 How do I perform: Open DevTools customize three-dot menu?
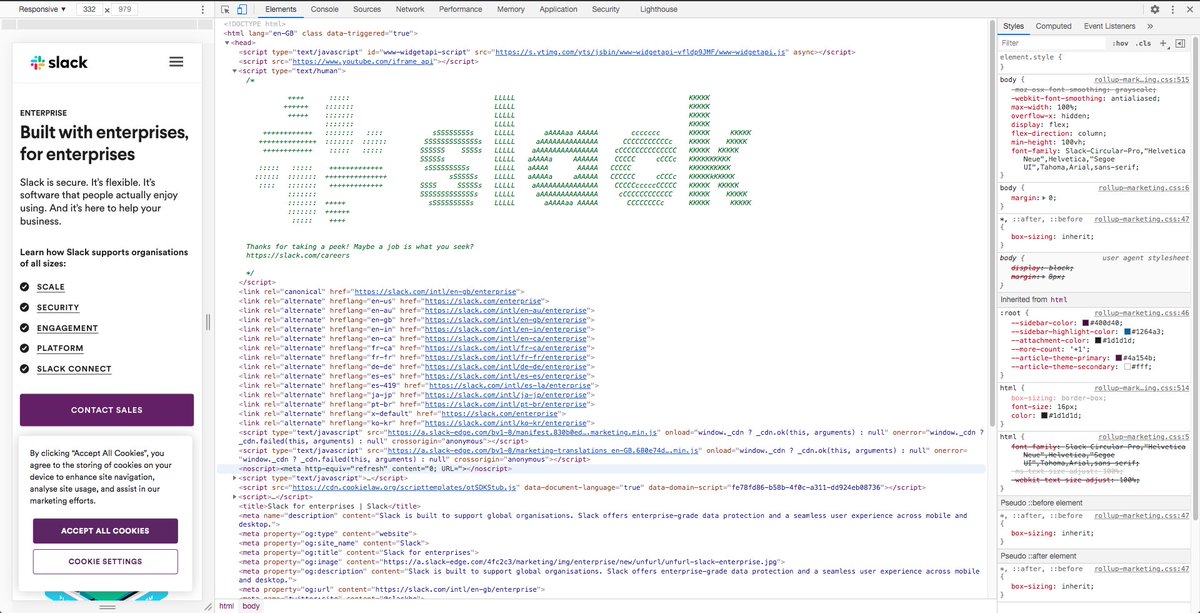1171,9
